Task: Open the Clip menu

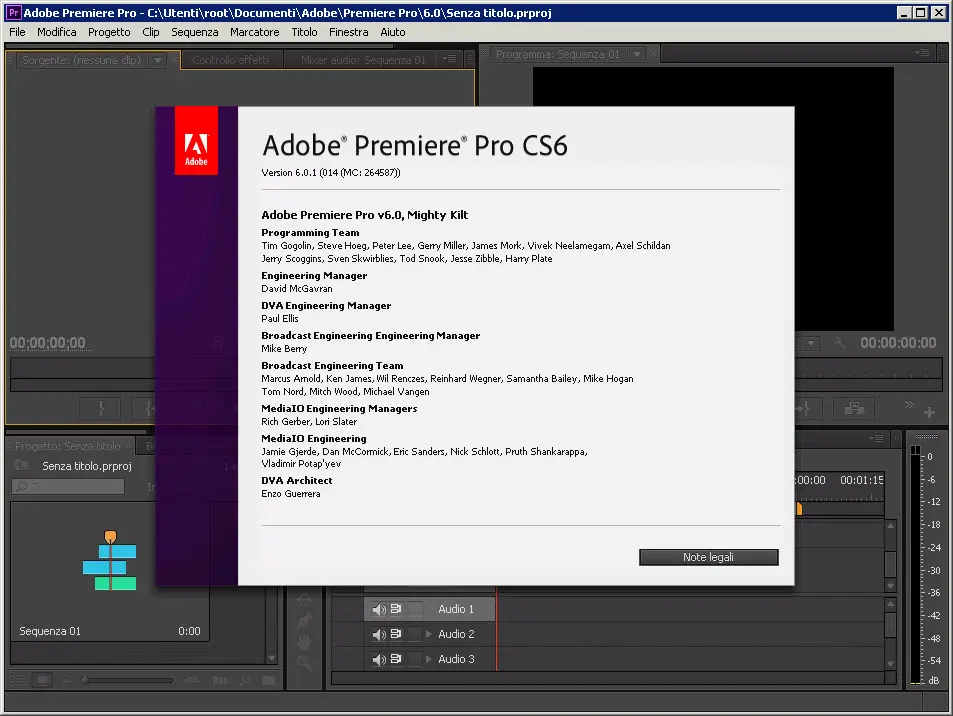Action: pos(151,32)
